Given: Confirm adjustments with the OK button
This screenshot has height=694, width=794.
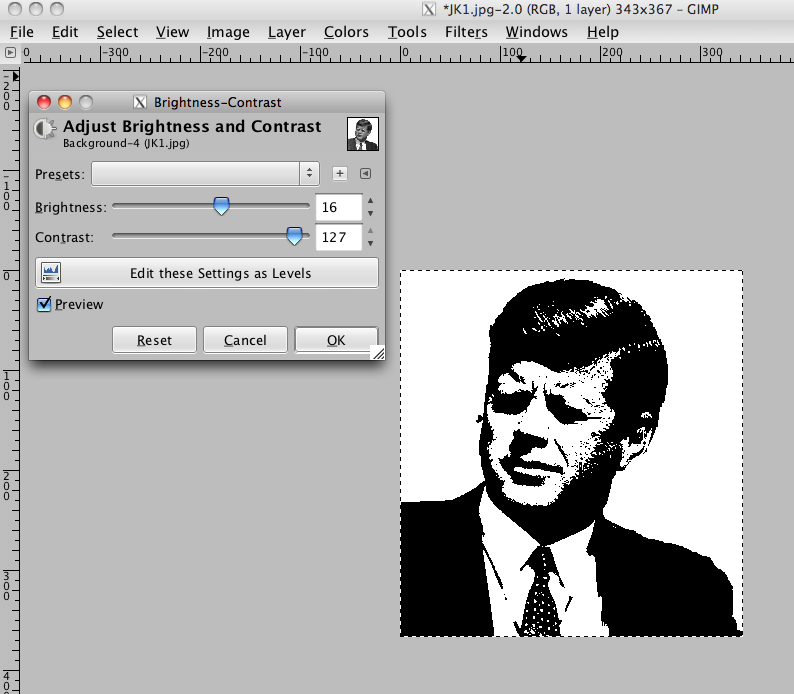Looking at the screenshot, I should click(336, 340).
